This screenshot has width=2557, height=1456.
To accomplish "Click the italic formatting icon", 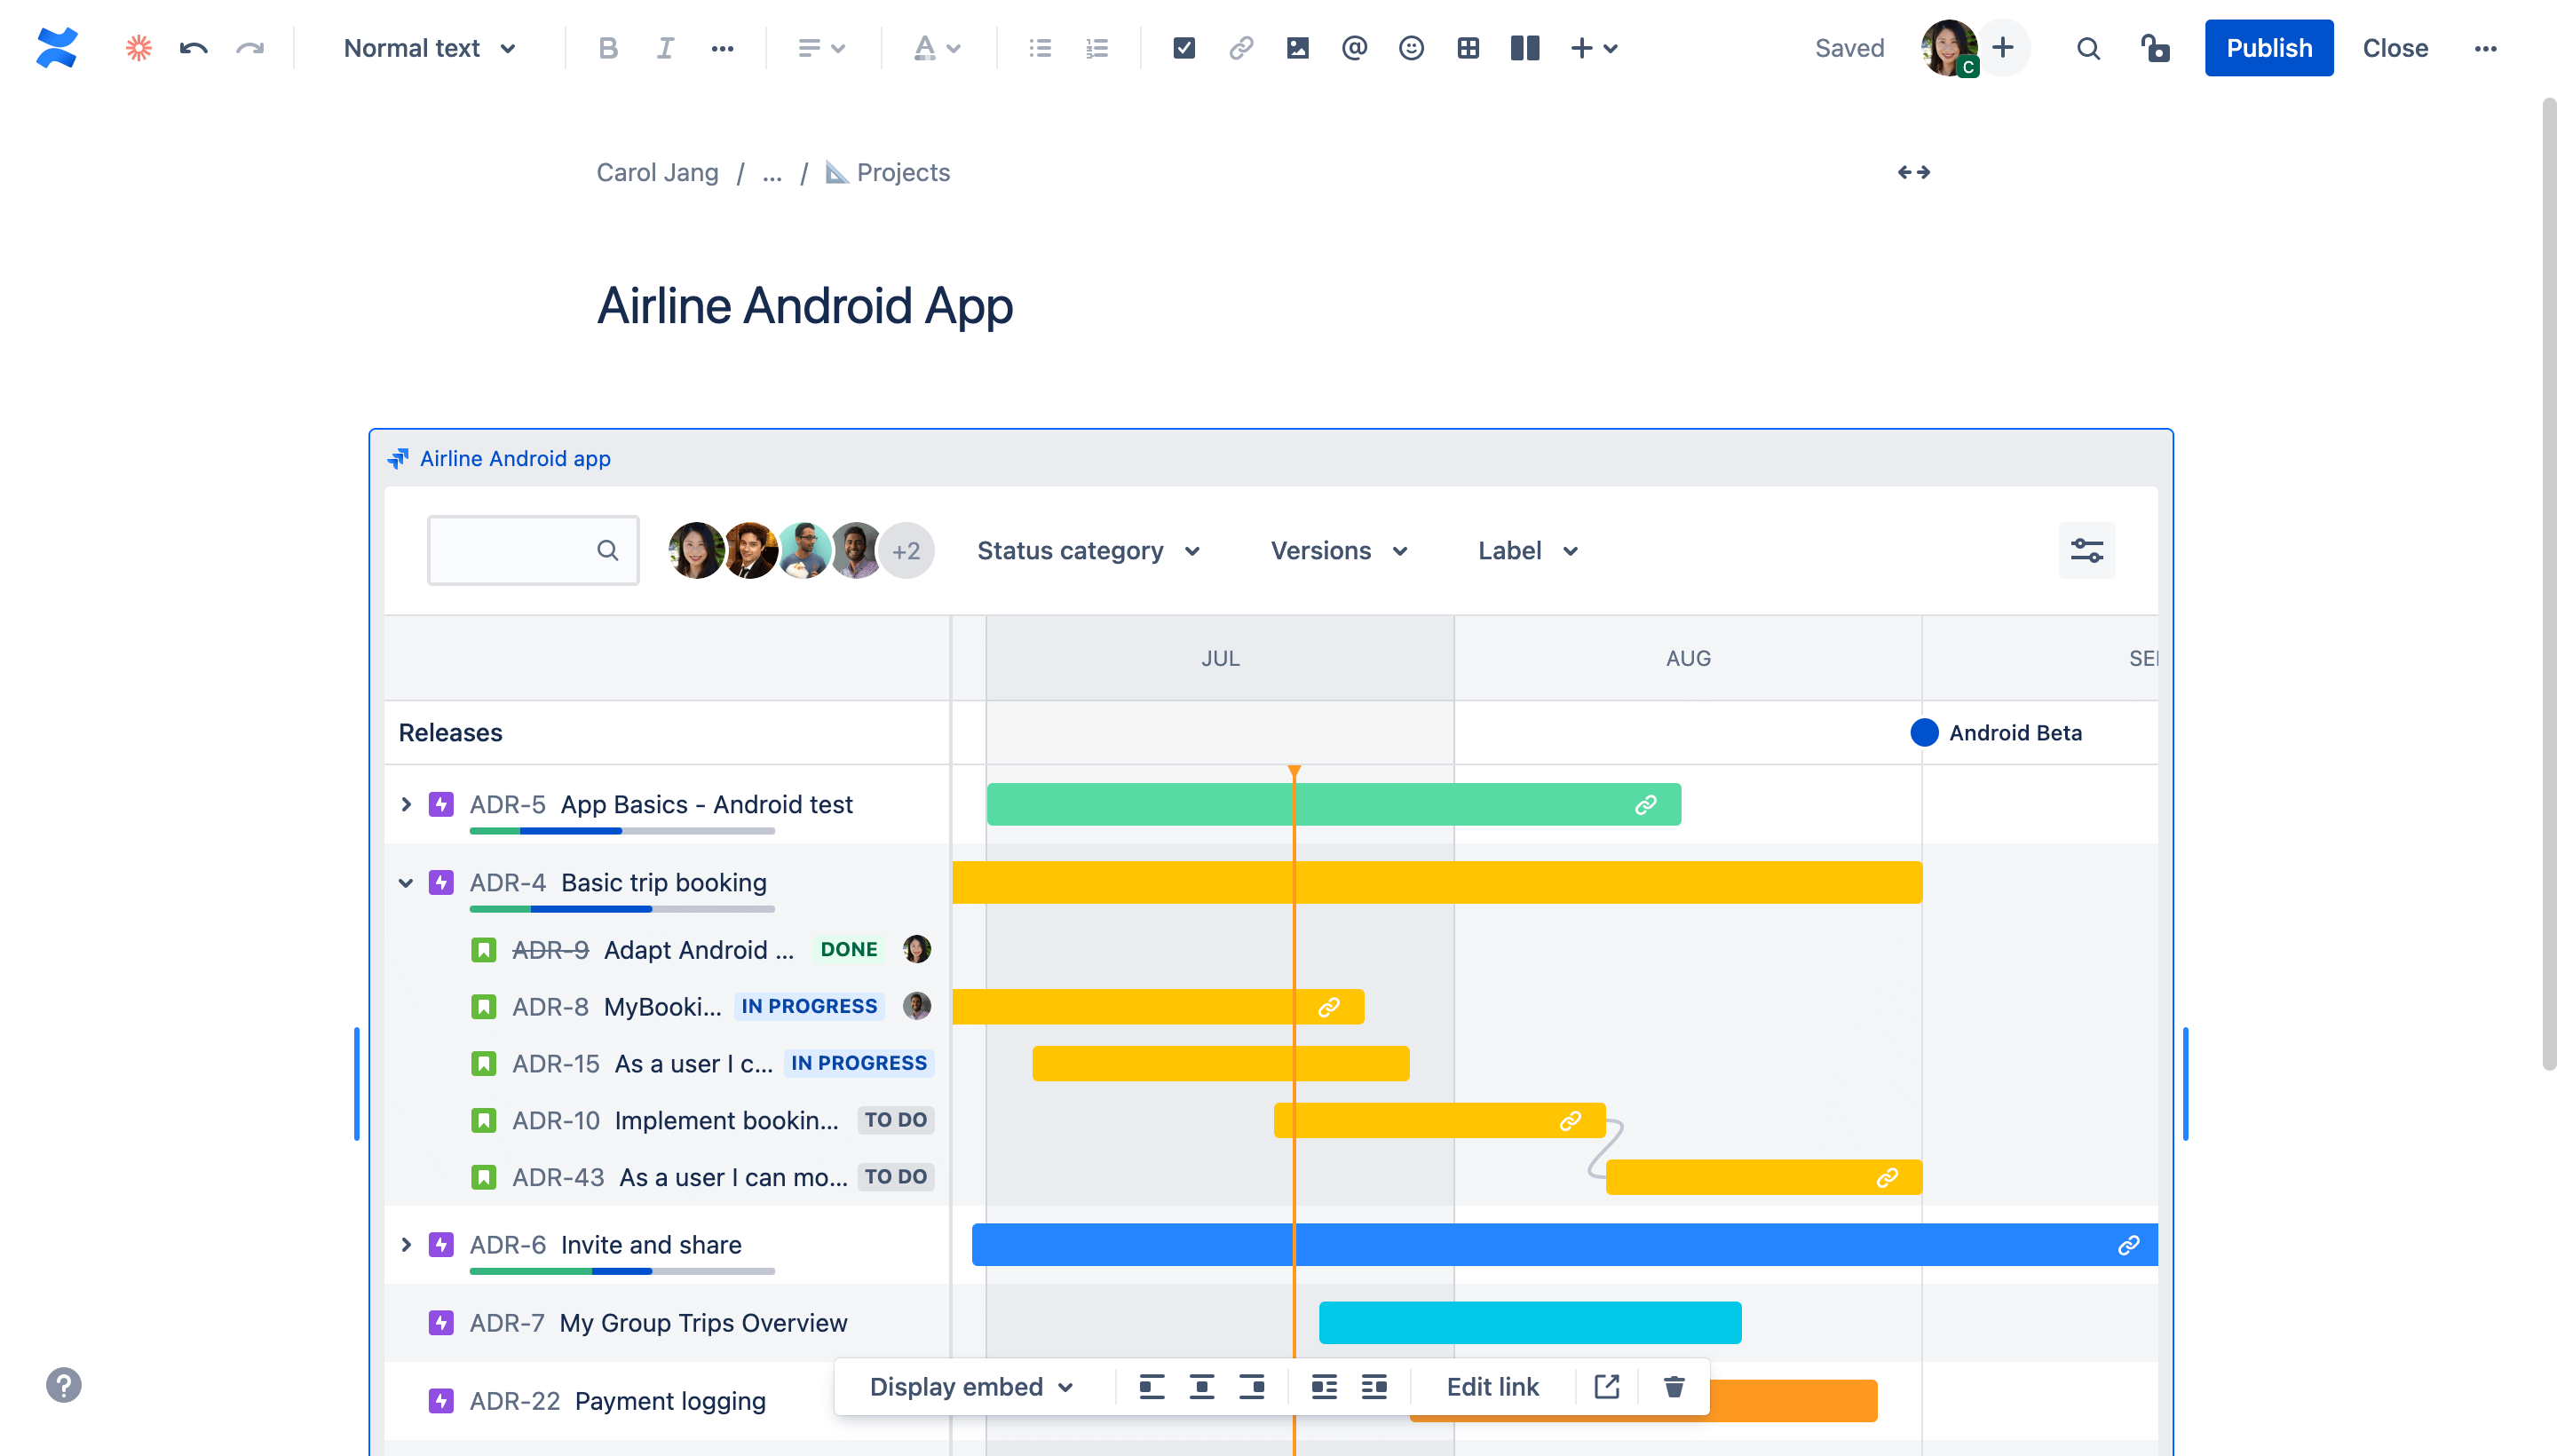I will click(x=664, y=47).
